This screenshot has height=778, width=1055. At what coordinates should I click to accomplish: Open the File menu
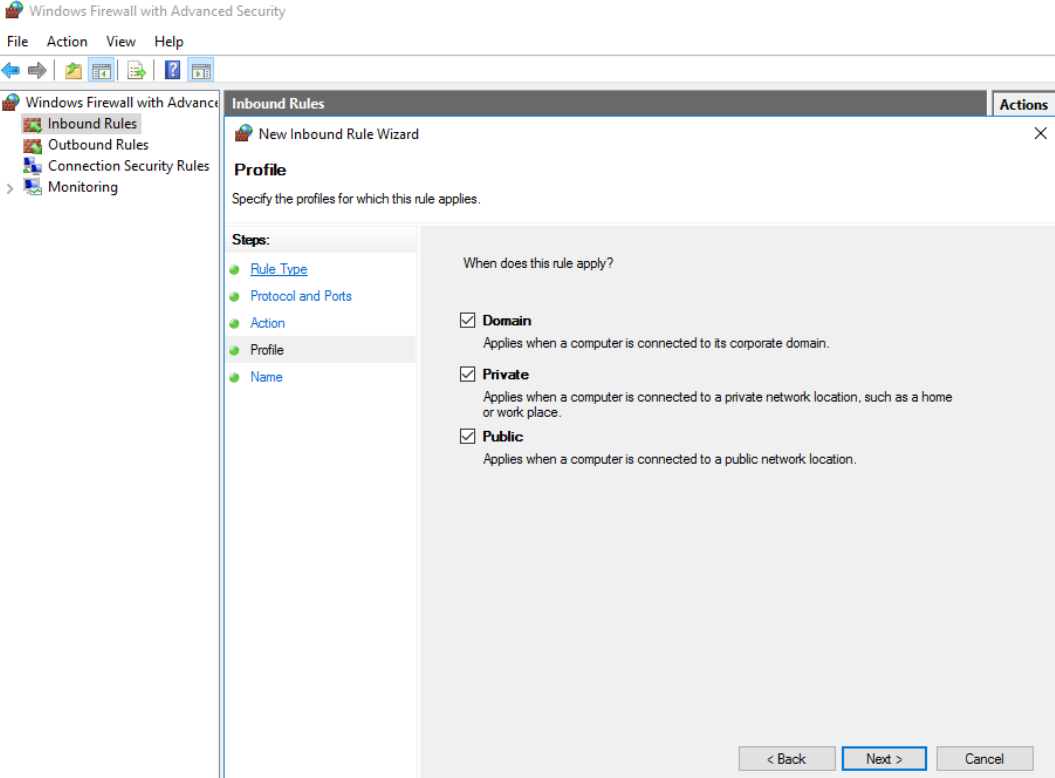(x=18, y=41)
